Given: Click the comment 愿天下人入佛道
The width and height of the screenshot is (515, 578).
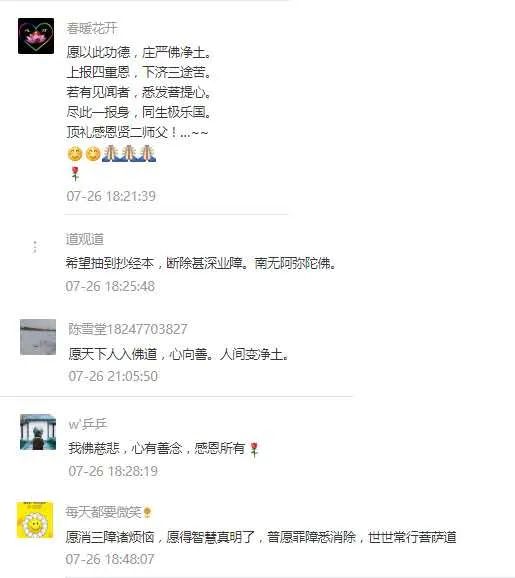Looking at the screenshot, I should coord(179,354).
